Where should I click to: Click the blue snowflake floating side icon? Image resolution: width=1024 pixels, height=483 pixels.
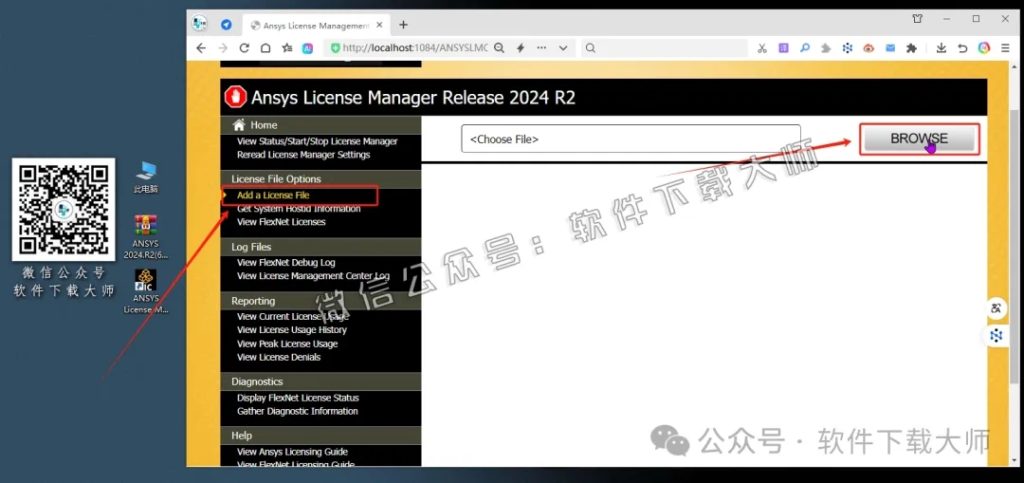click(996, 335)
